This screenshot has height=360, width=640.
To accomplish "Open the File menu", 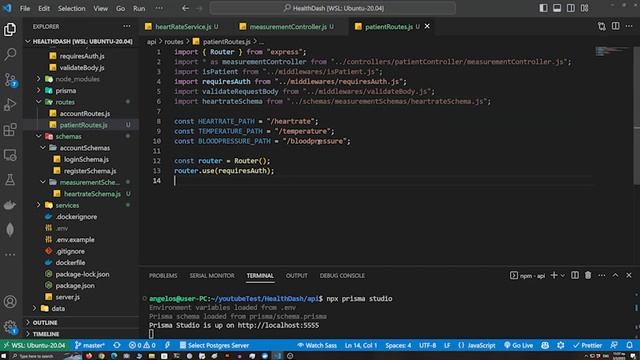I will 25,8.
